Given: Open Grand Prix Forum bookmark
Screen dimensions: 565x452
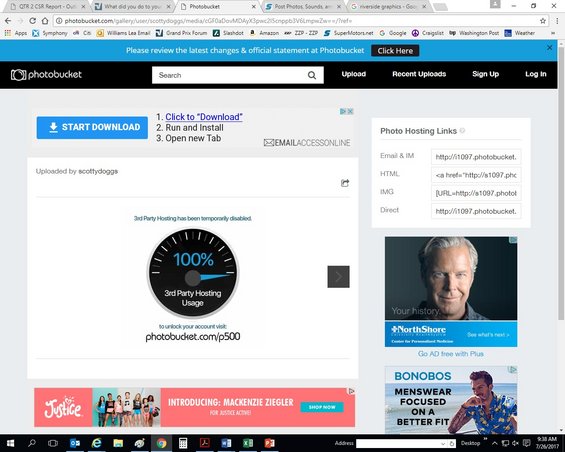Looking at the screenshot, I should coord(181,33).
